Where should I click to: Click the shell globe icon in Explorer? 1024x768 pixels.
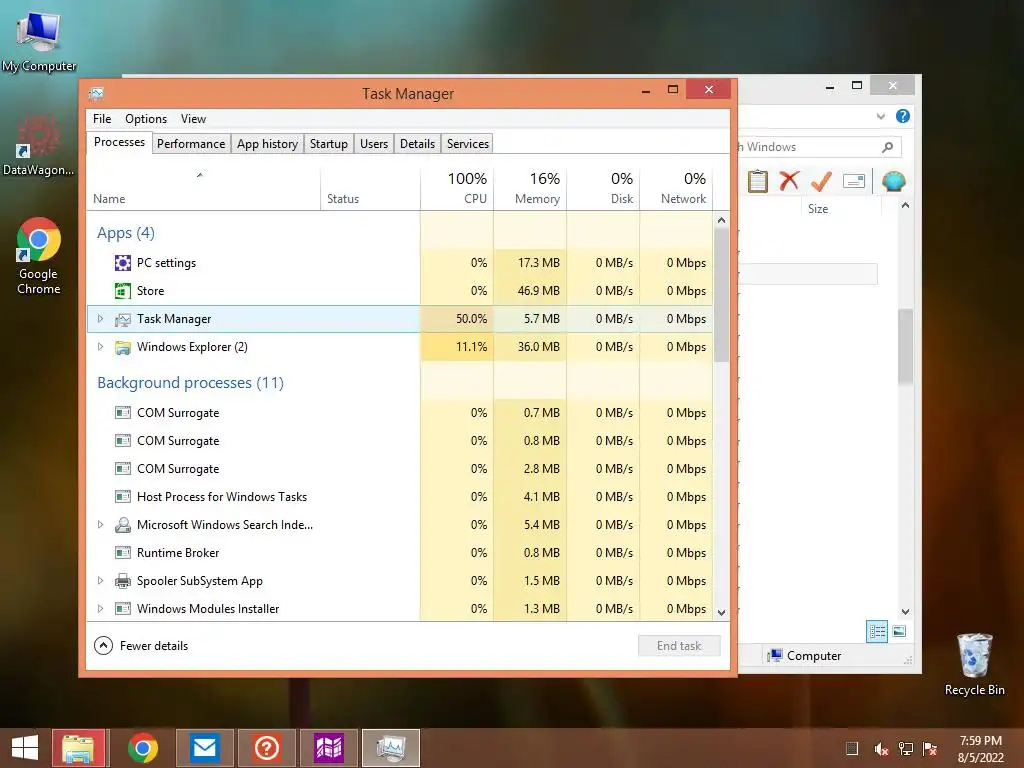(x=893, y=181)
